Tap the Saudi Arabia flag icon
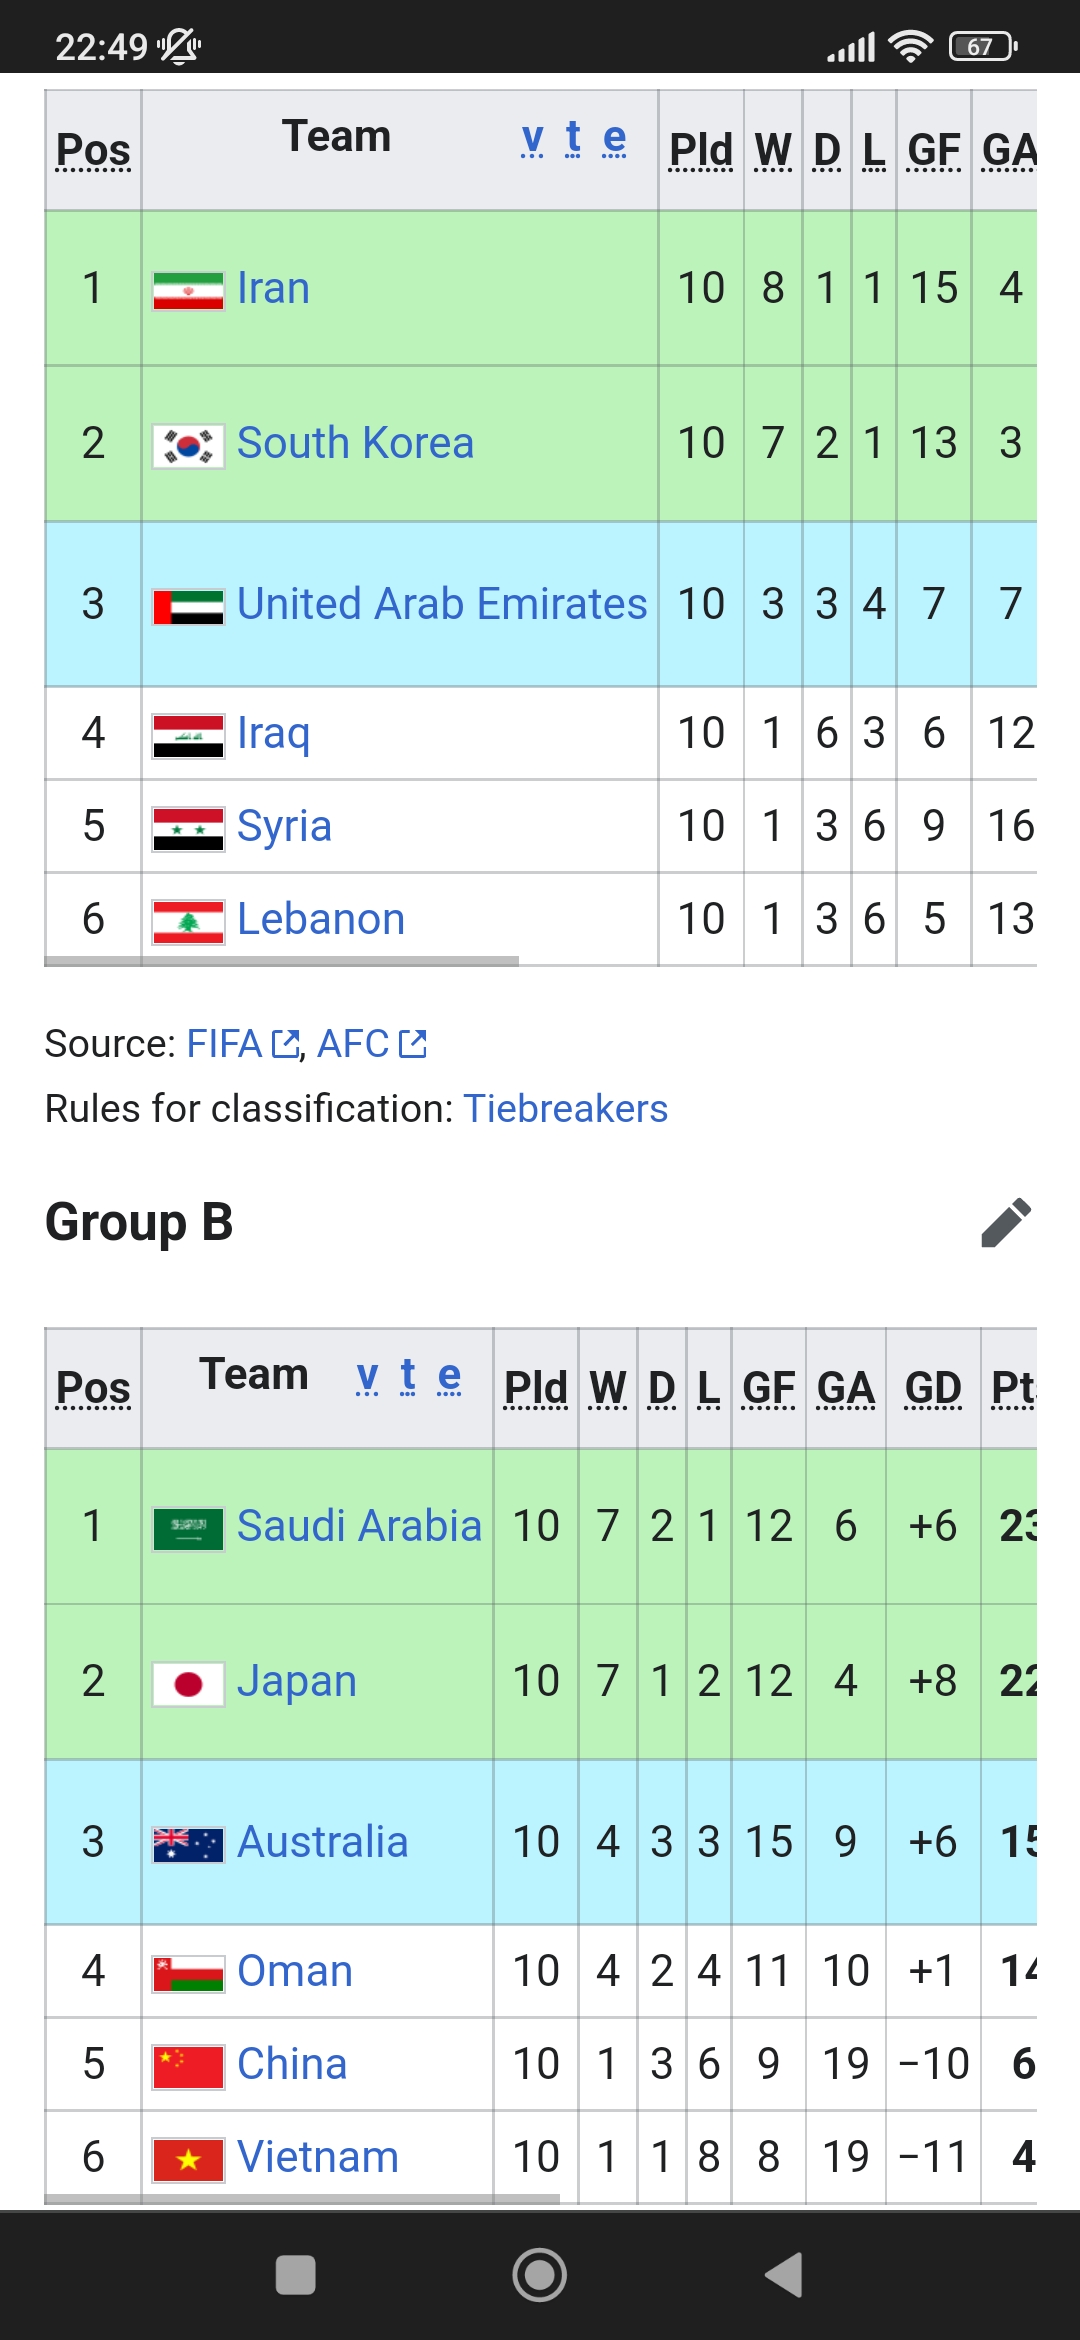 [188, 1528]
